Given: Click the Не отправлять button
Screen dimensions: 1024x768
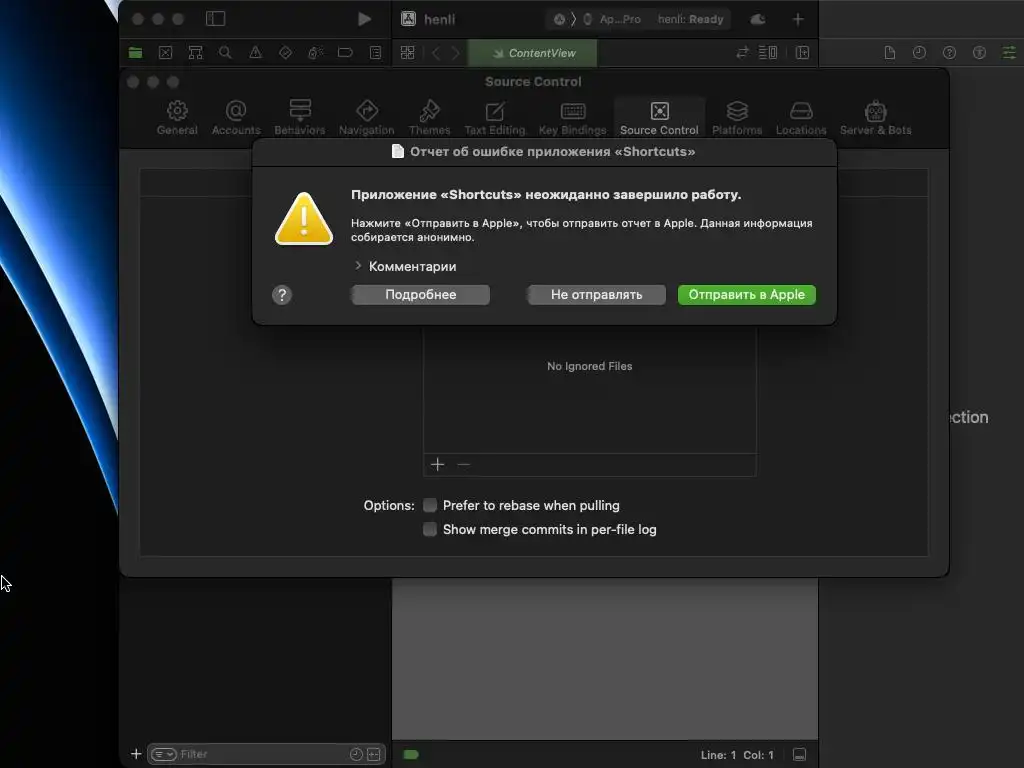Looking at the screenshot, I should 596,295.
